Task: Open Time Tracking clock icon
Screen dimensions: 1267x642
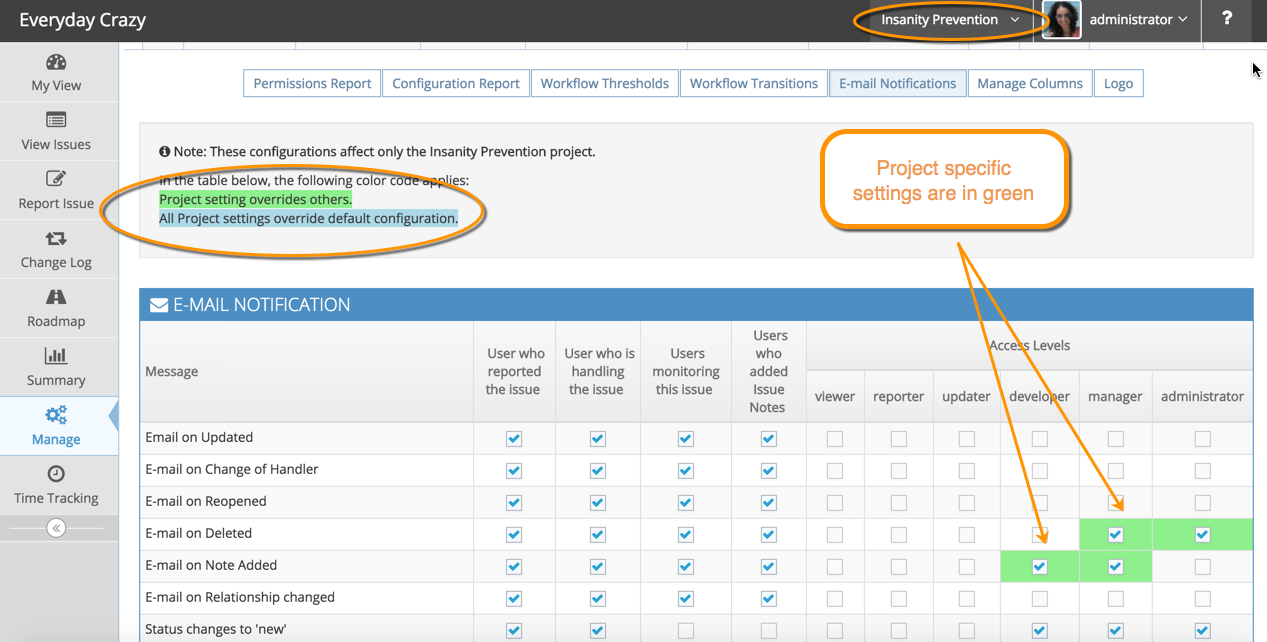Action: [x=56, y=473]
